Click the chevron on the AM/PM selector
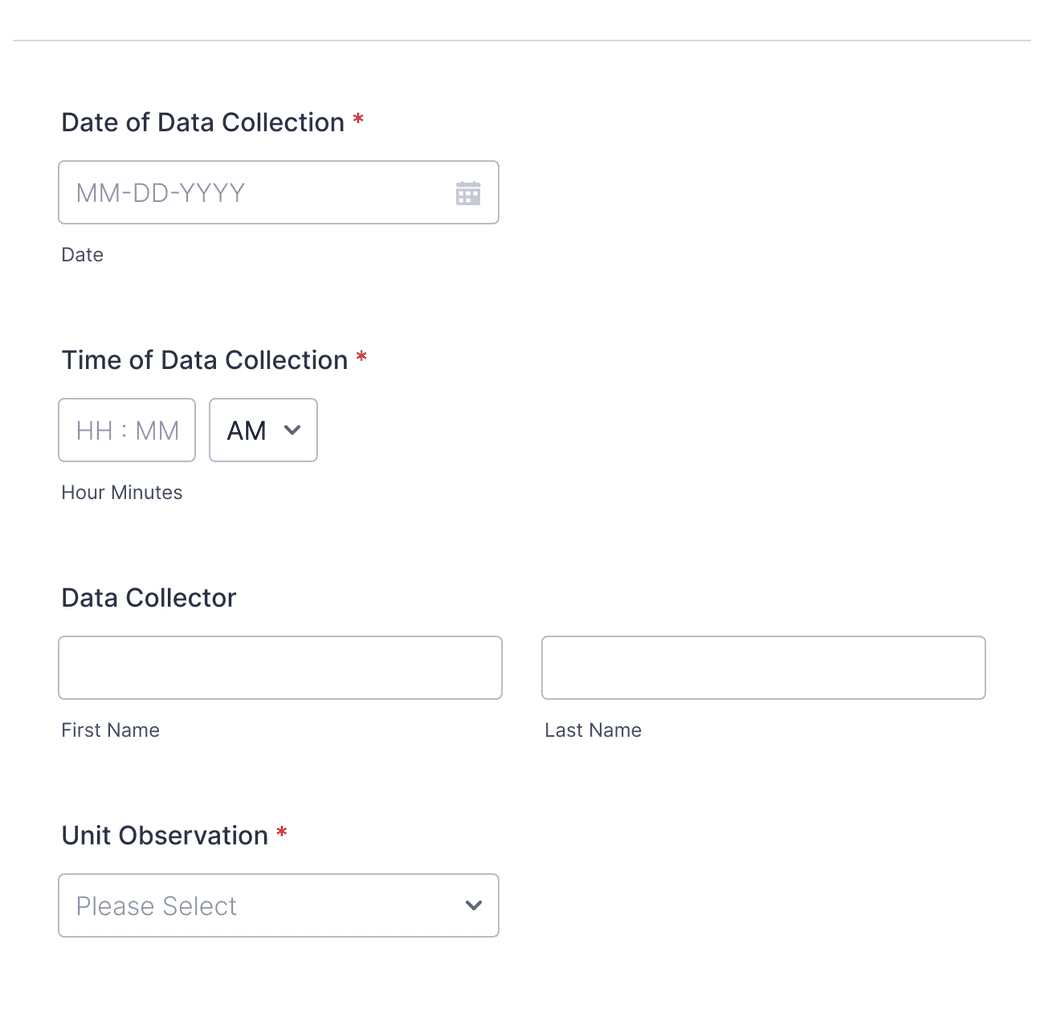 point(292,430)
